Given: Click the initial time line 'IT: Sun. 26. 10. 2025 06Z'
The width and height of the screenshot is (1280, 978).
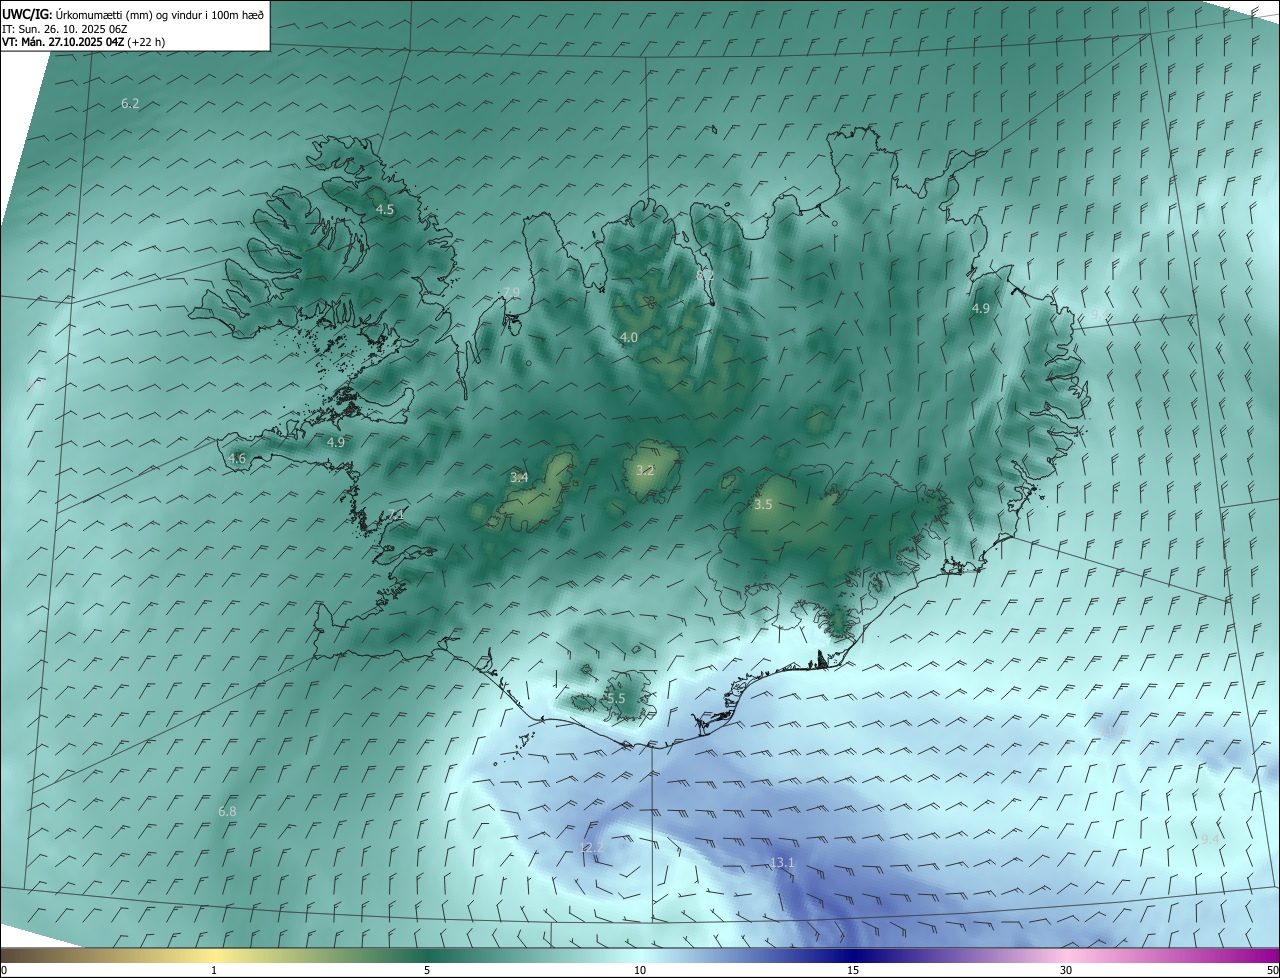Looking at the screenshot, I should (65, 29).
